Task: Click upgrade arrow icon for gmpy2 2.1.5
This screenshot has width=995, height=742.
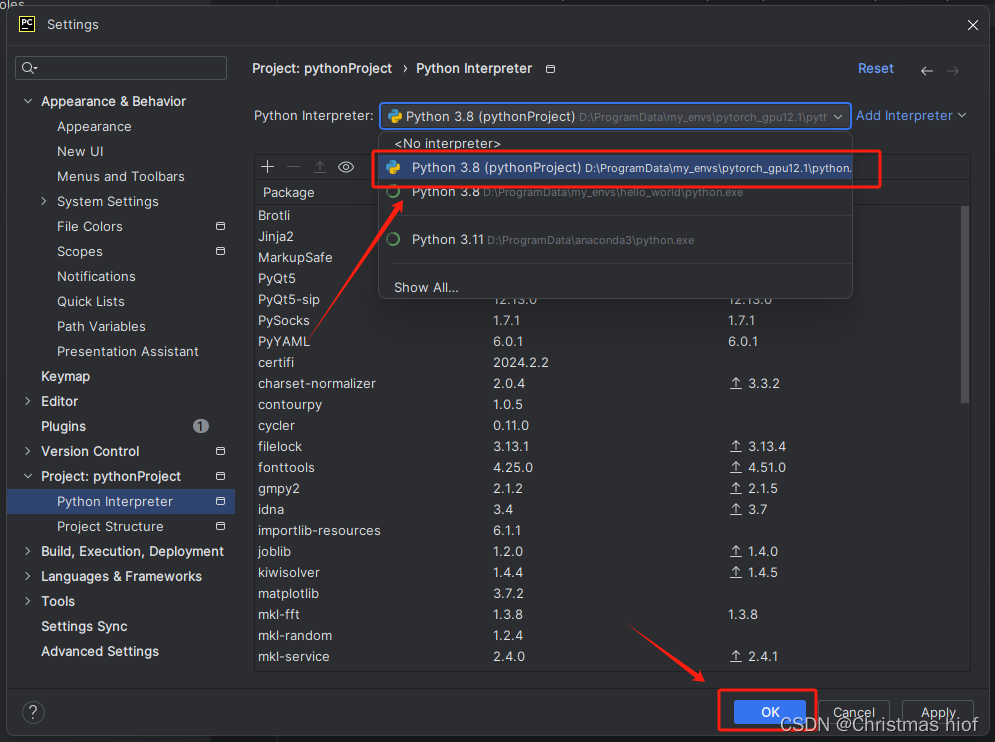Action: coord(735,488)
